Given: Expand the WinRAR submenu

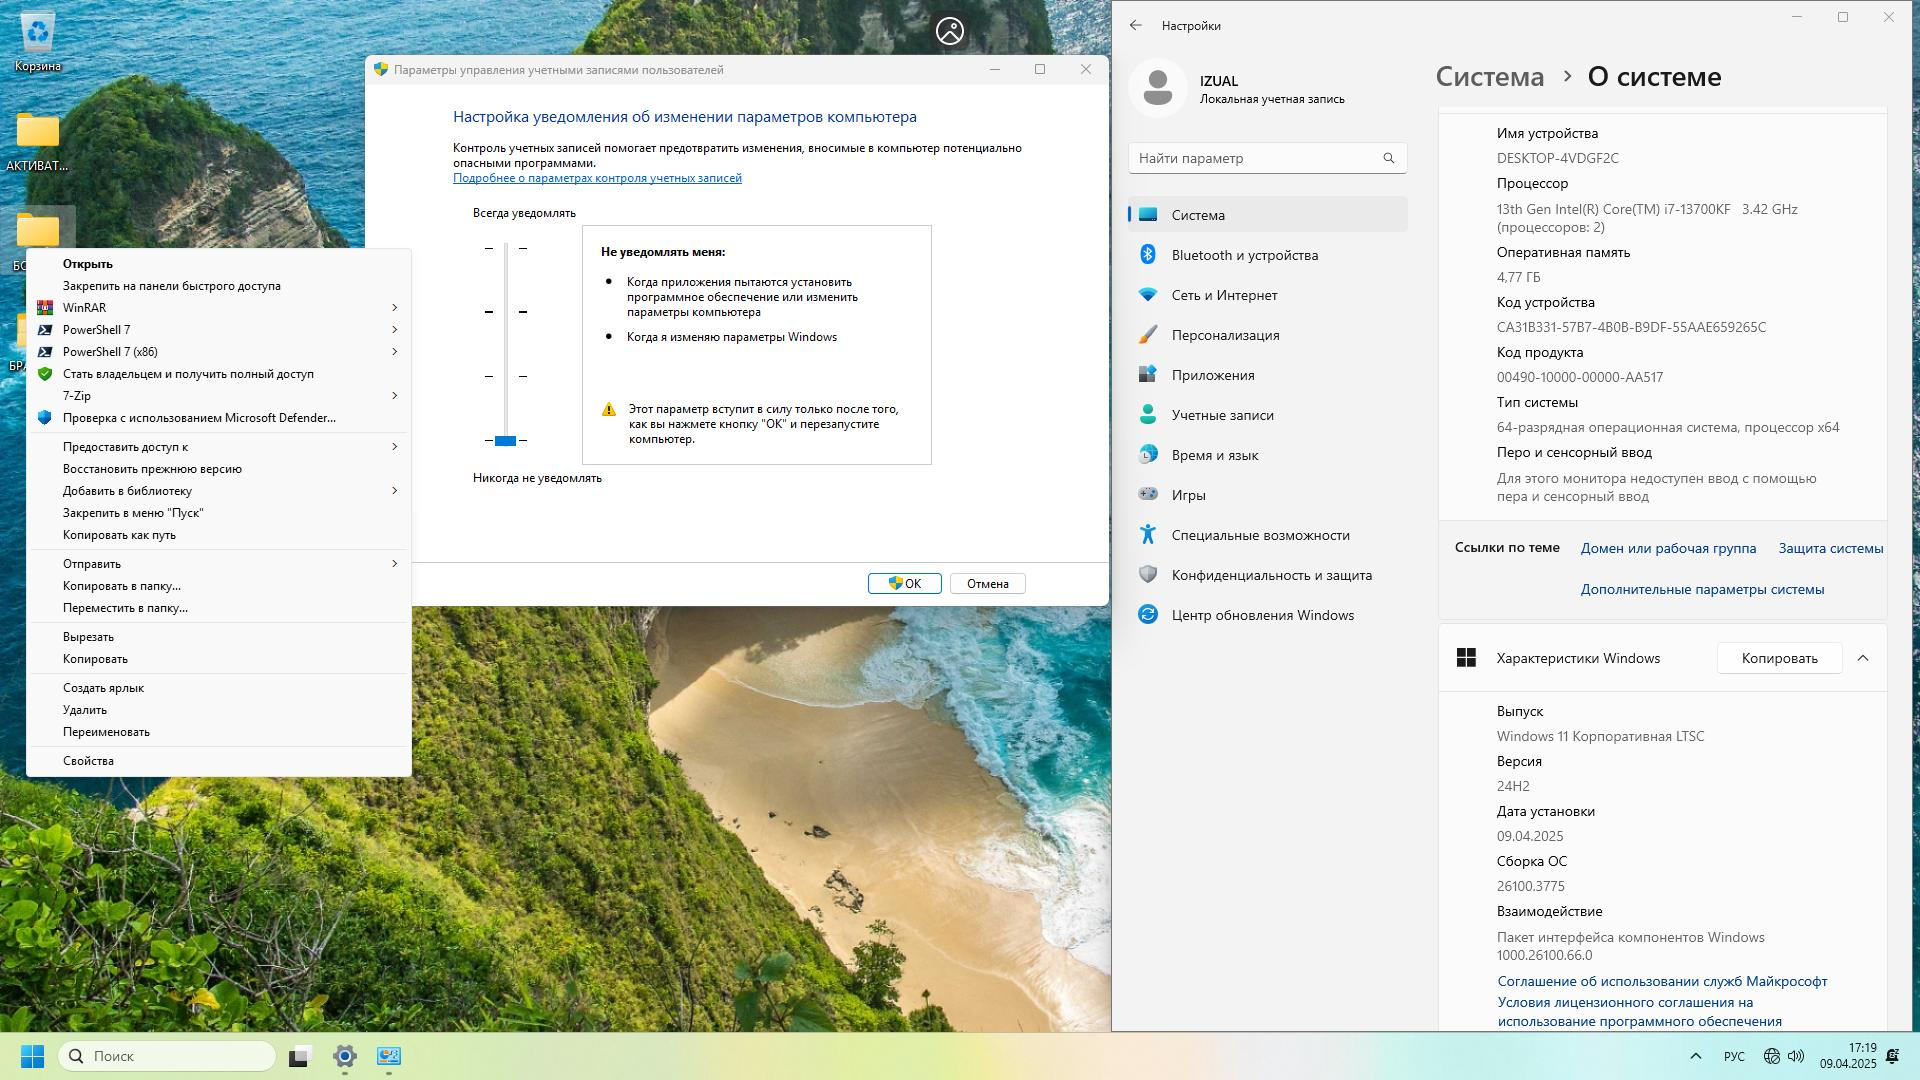Looking at the screenshot, I should pos(394,308).
